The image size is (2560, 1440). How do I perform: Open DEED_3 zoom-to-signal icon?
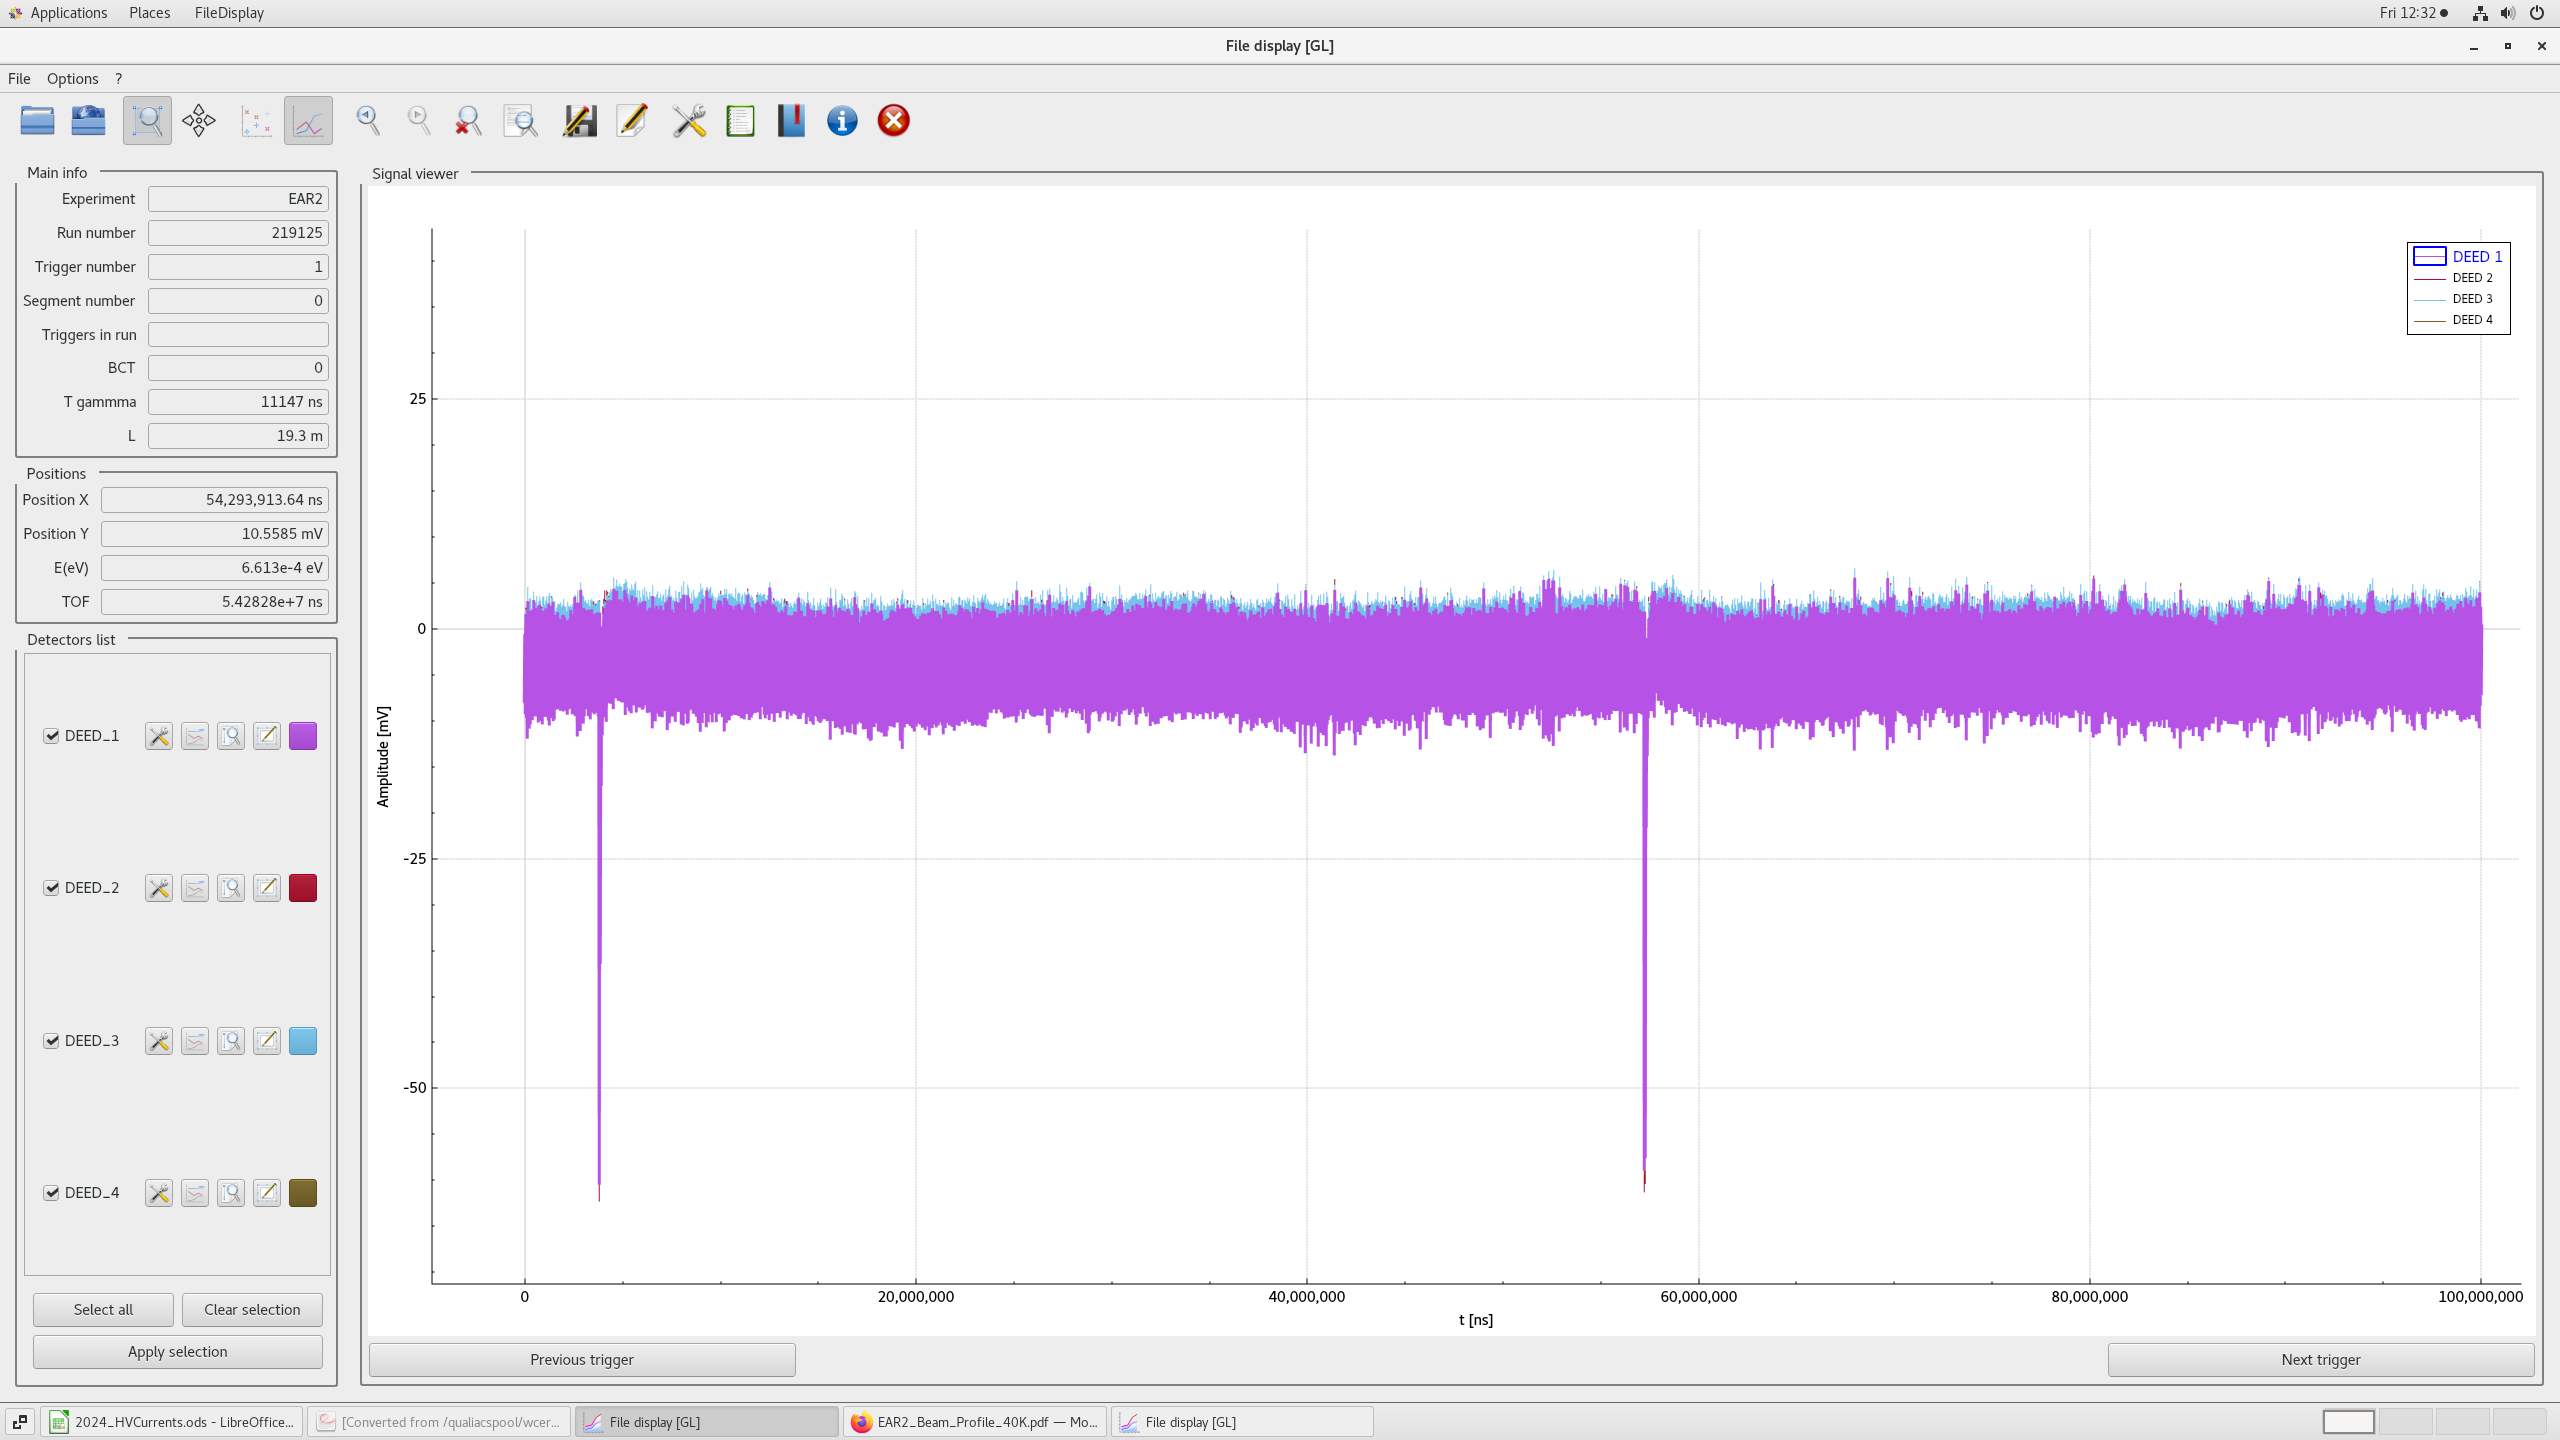[x=231, y=1041]
